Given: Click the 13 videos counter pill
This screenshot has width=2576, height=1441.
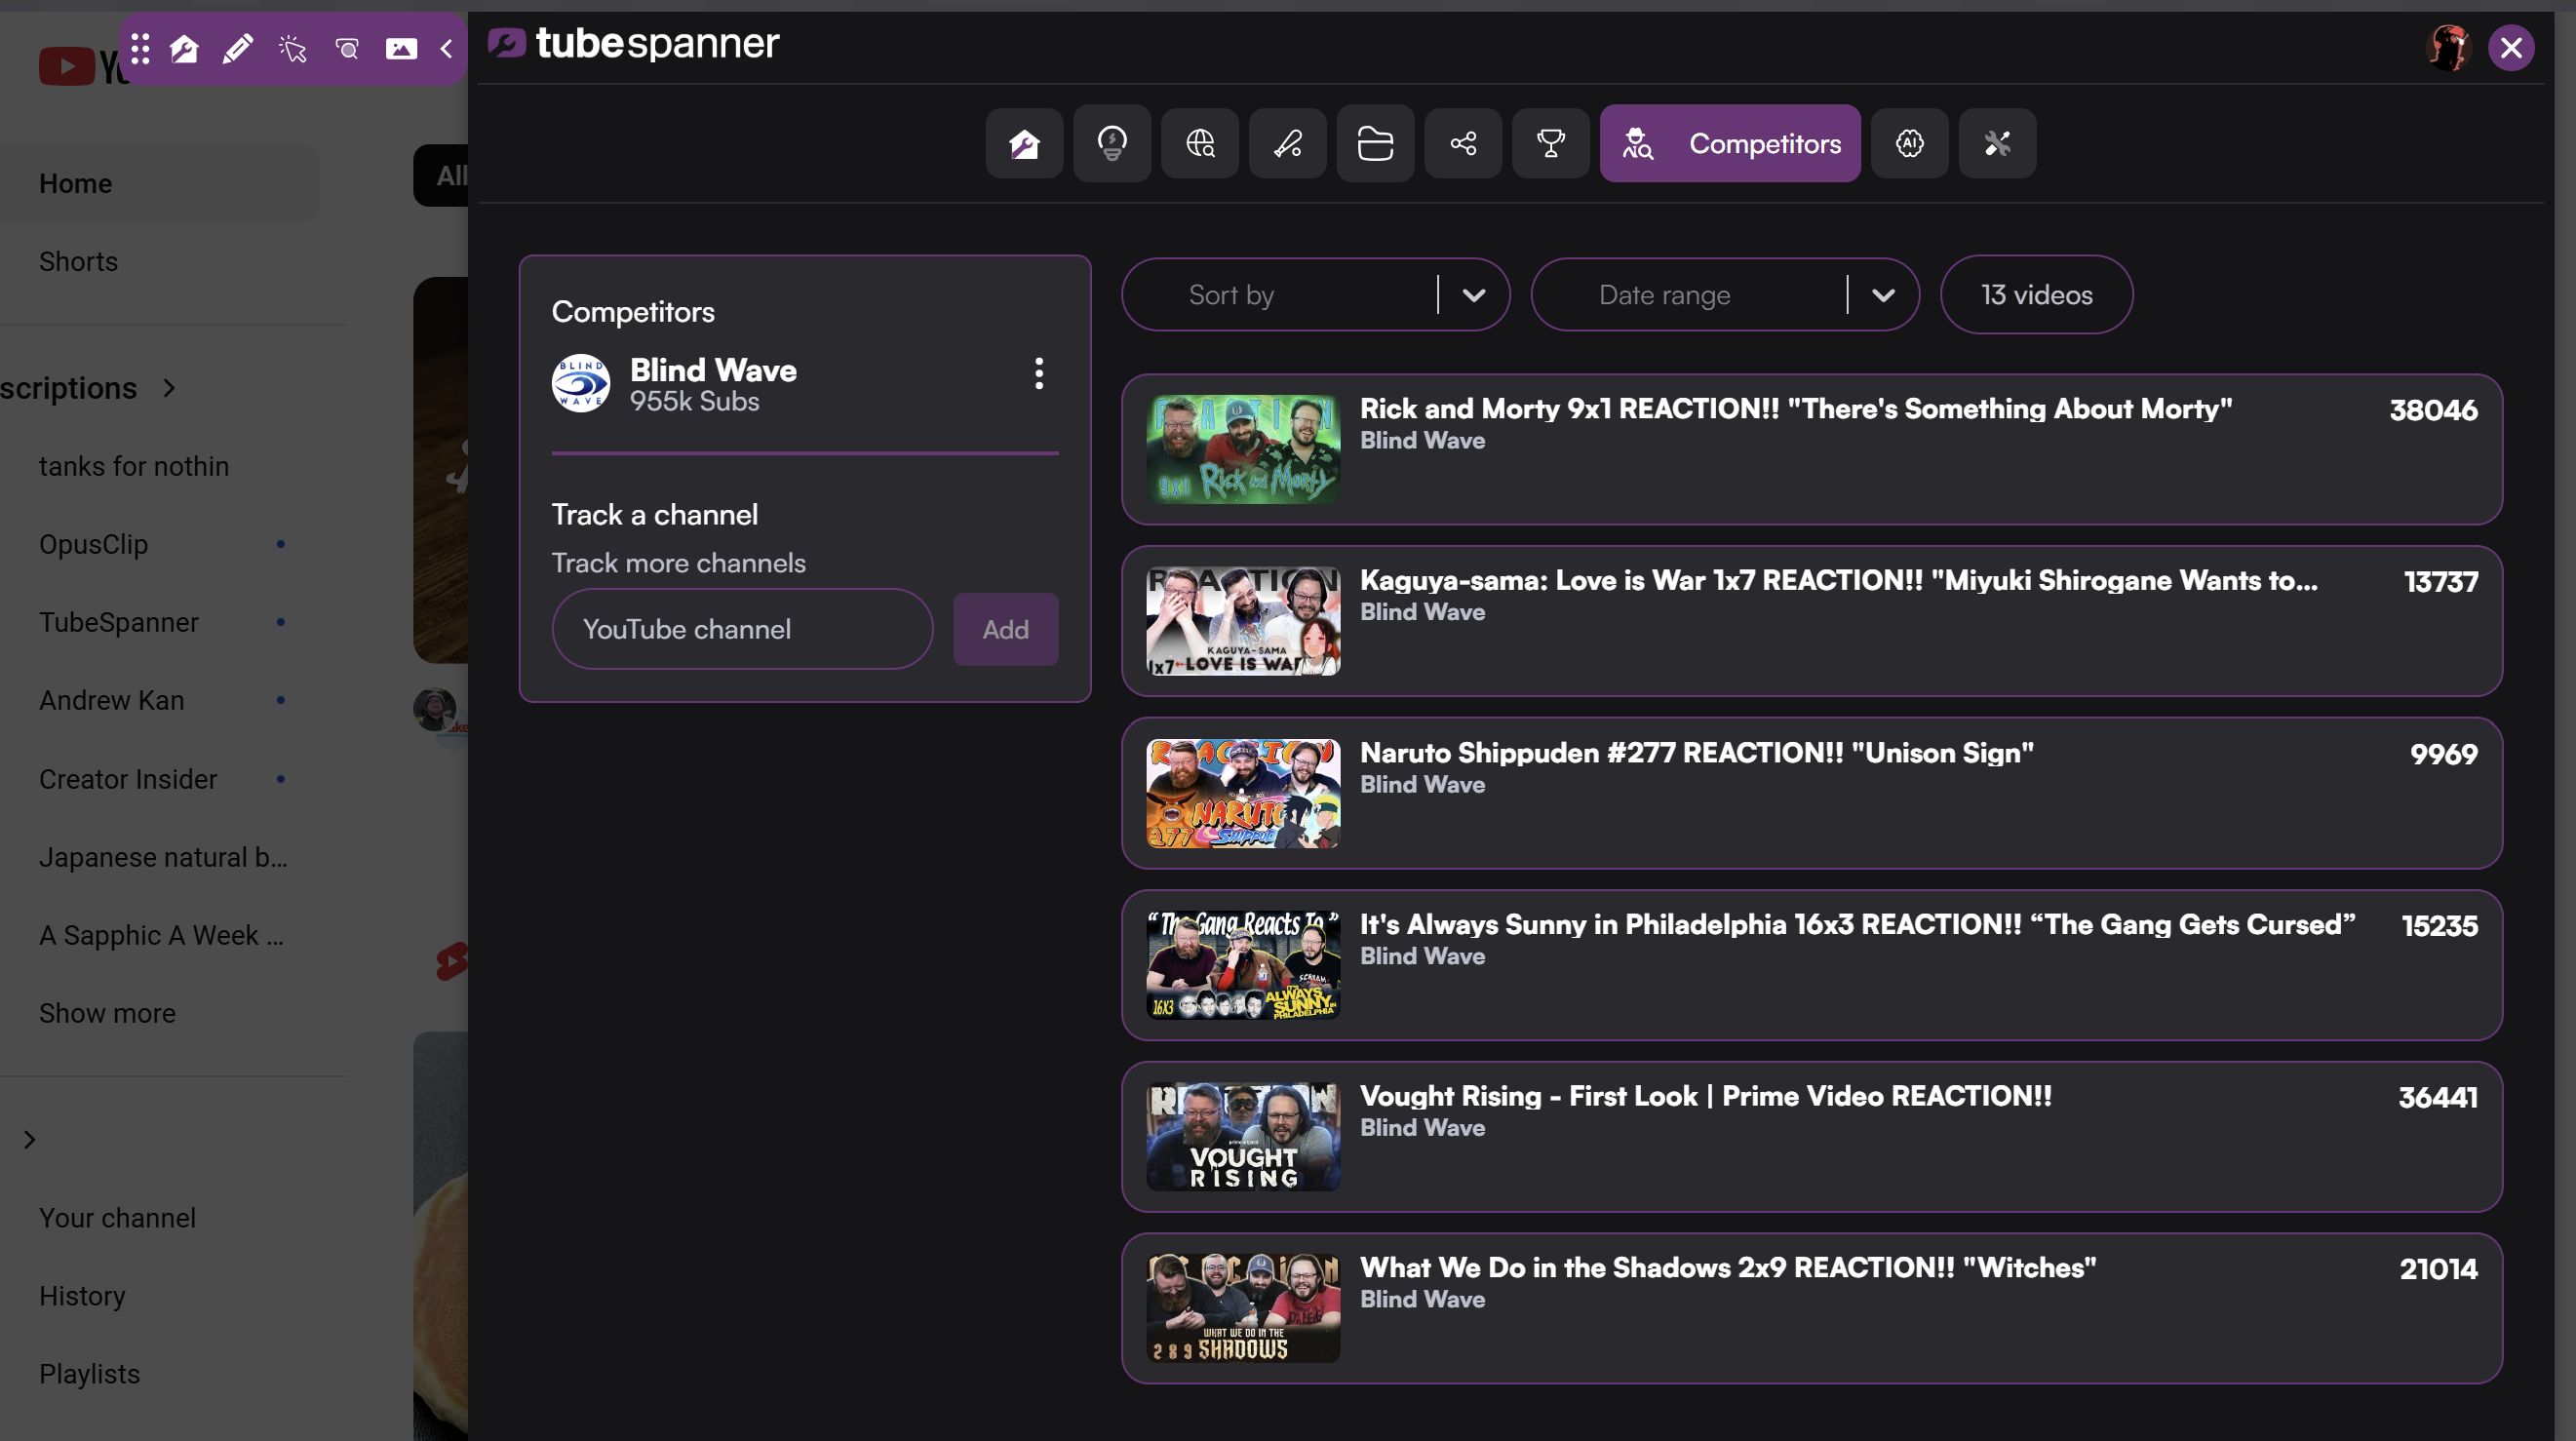Looking at the screenshot, I should coord(2037,295).
